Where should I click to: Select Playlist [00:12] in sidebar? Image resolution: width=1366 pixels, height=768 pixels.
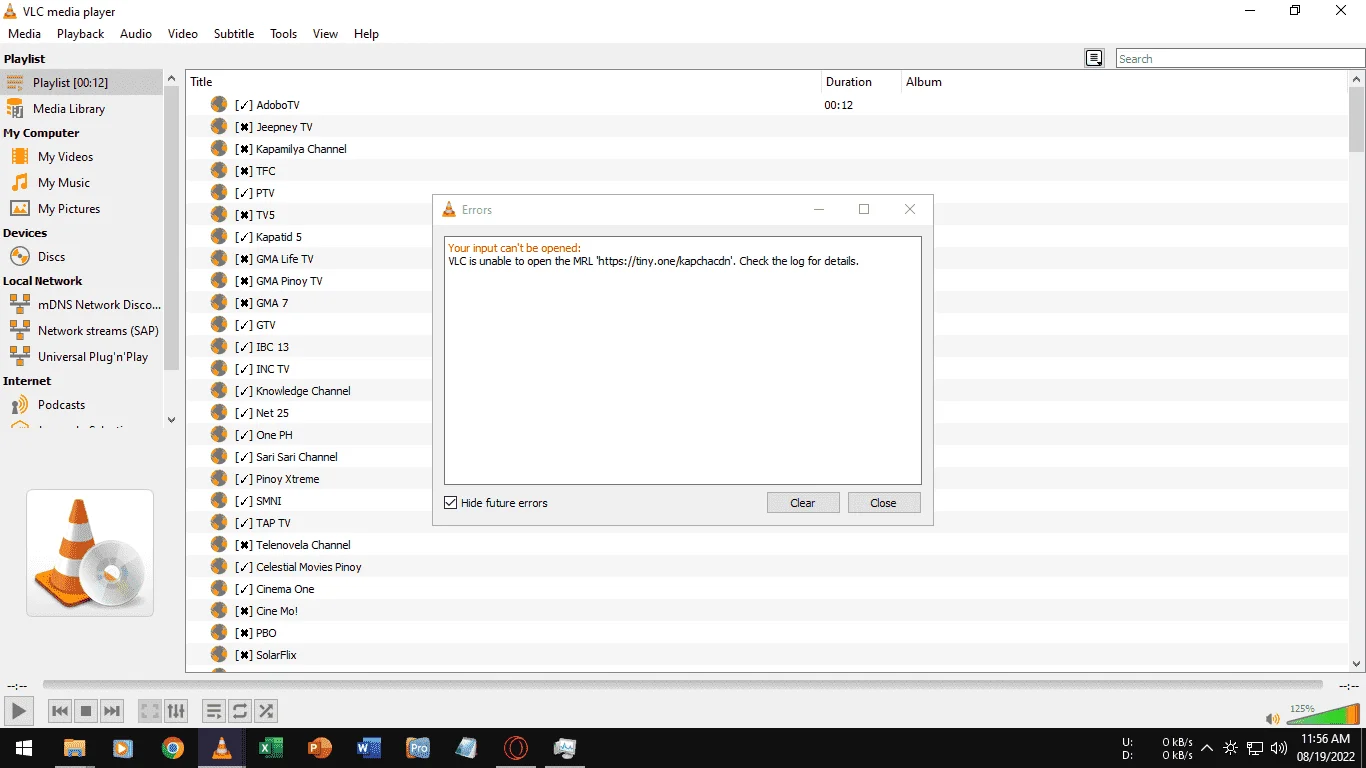pos(81,83)
